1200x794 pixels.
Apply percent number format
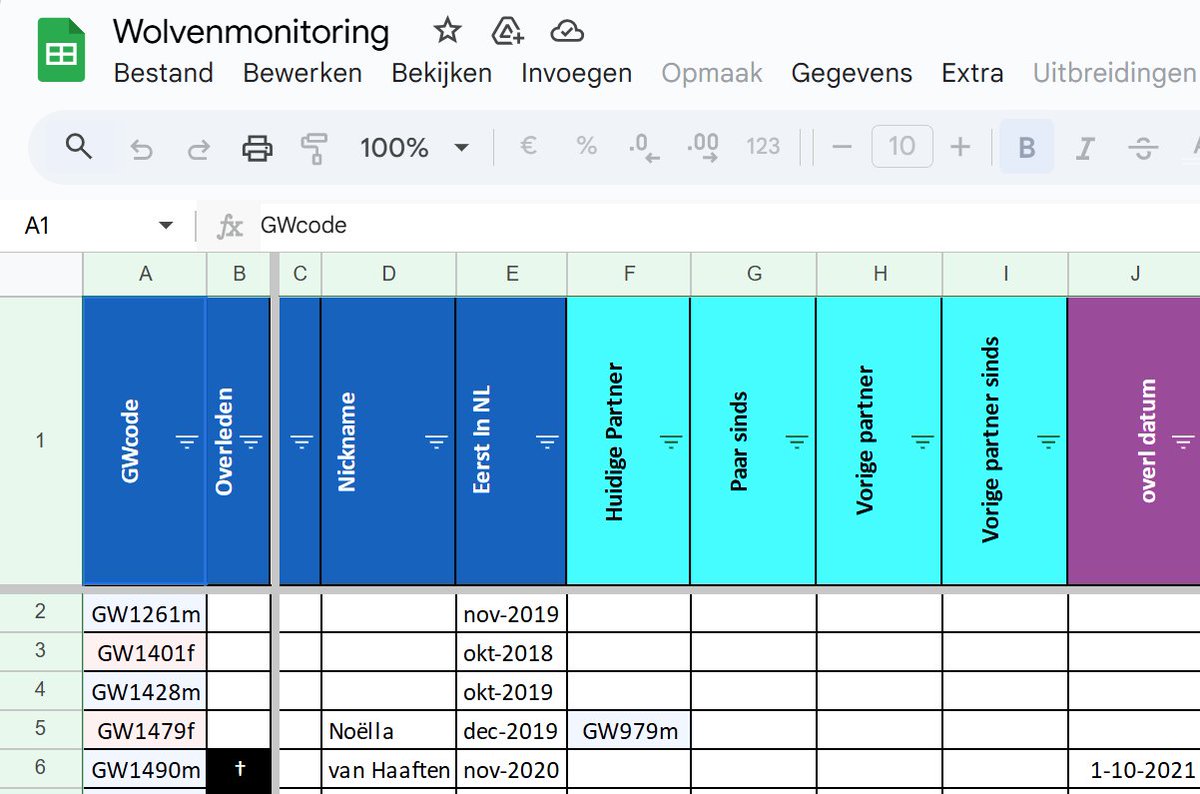[x=586, y=147]
